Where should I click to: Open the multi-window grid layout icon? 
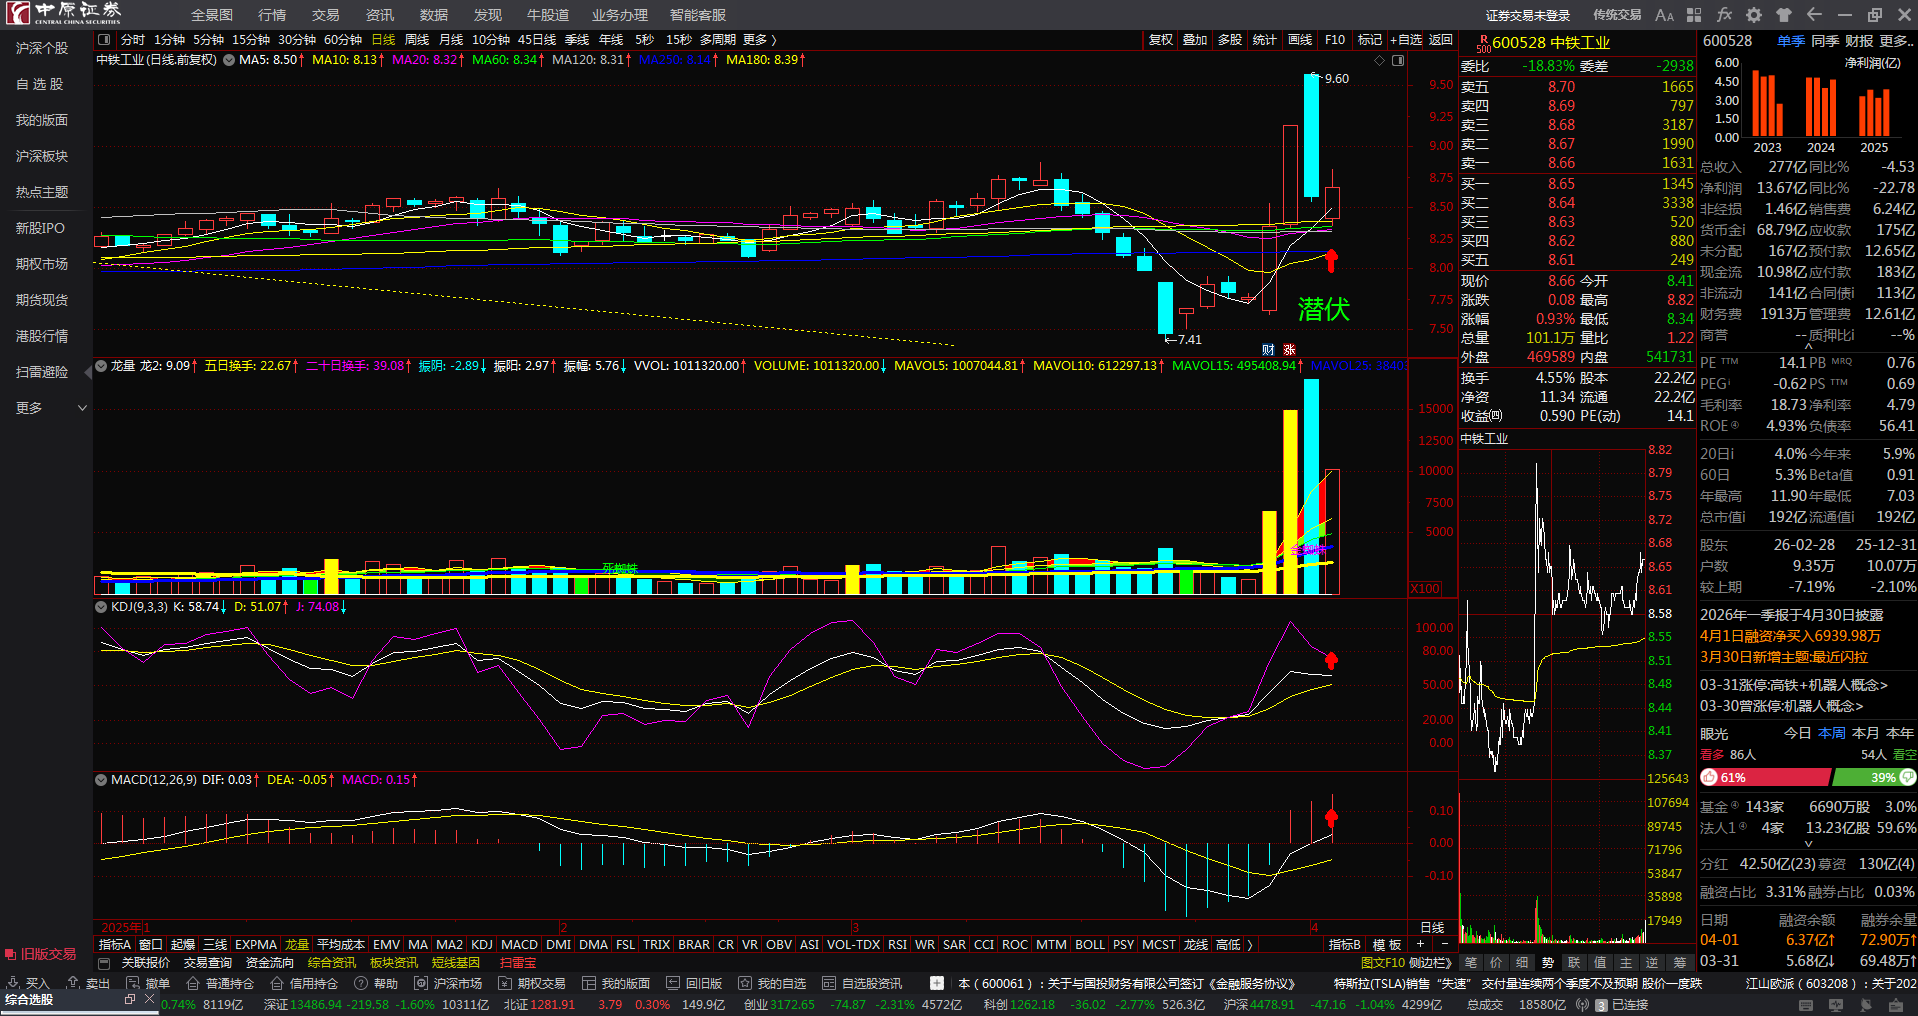click(x=1694, y=15)
